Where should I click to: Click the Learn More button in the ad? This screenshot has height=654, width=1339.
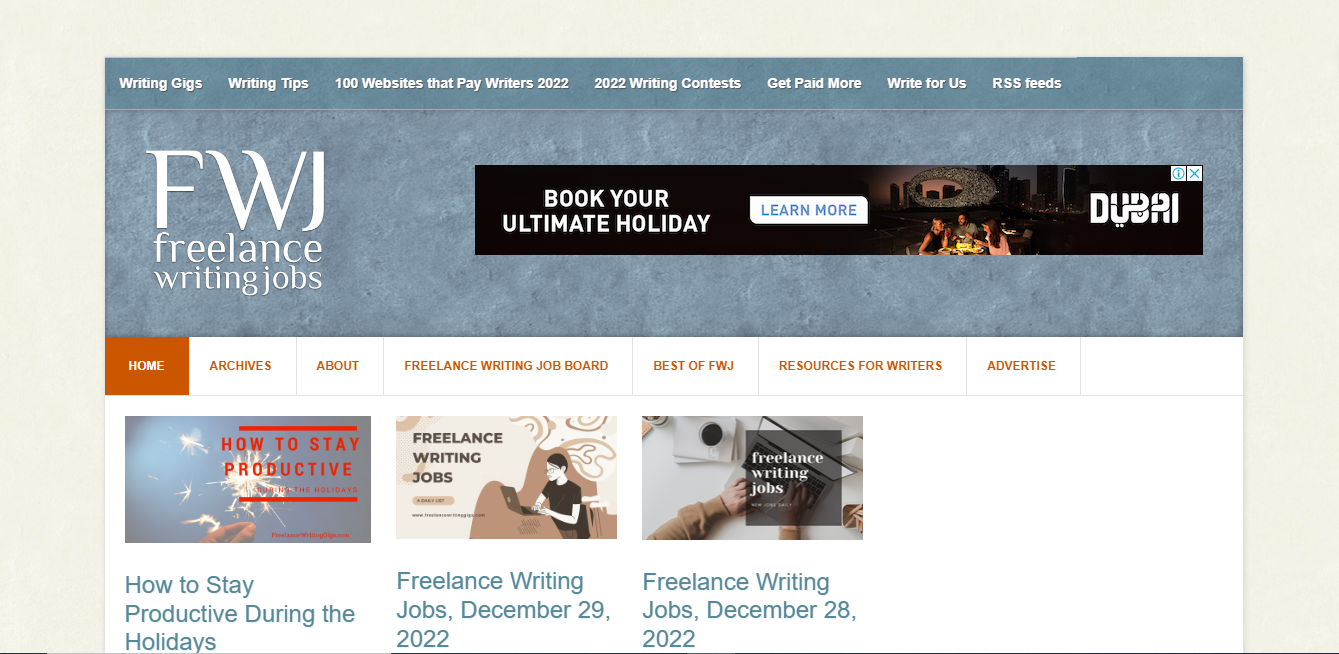point(808,210)
